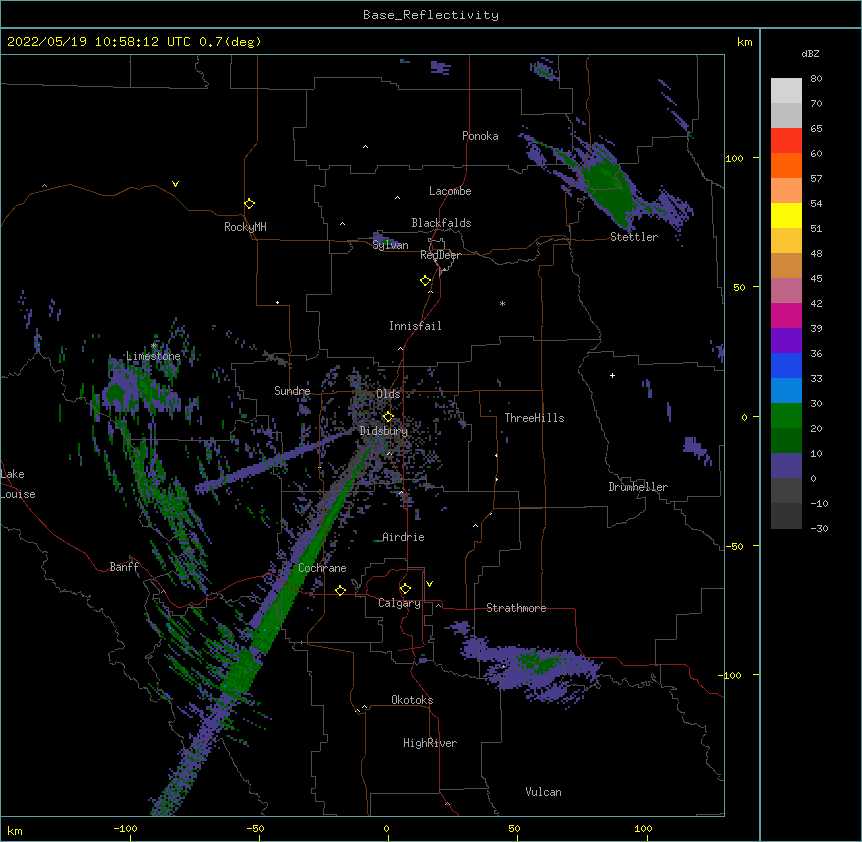Click the HighRiver city label
862x842 pixels.
430,743
